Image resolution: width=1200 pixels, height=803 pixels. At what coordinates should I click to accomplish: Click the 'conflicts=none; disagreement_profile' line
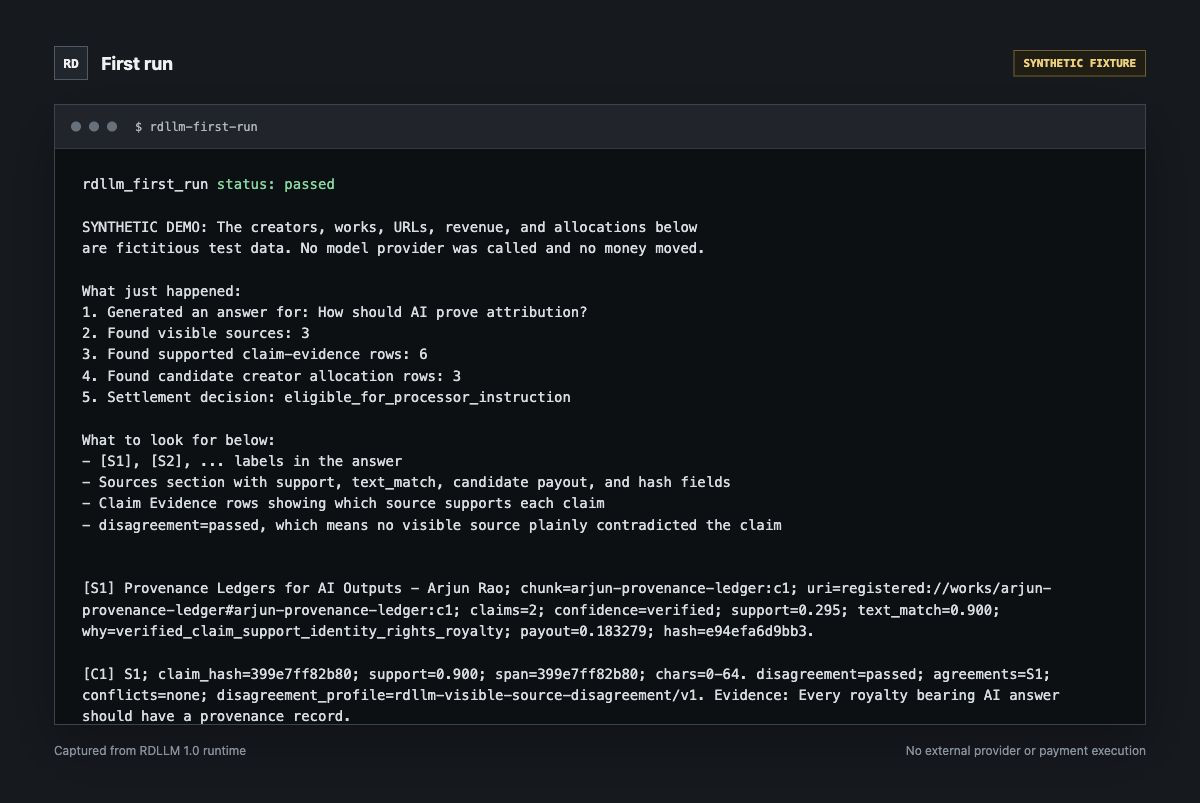[571, 695]
